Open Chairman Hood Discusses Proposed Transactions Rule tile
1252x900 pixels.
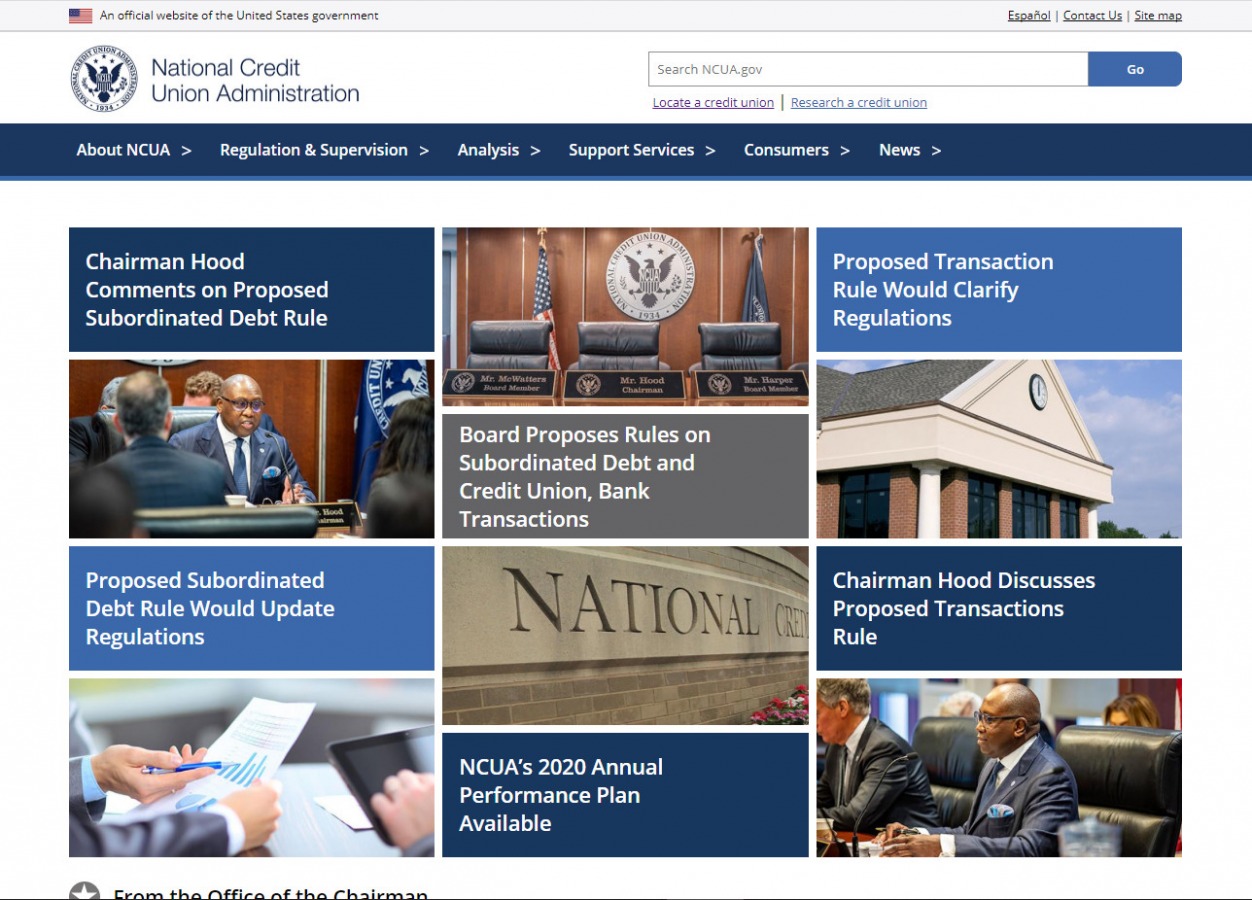999,608
